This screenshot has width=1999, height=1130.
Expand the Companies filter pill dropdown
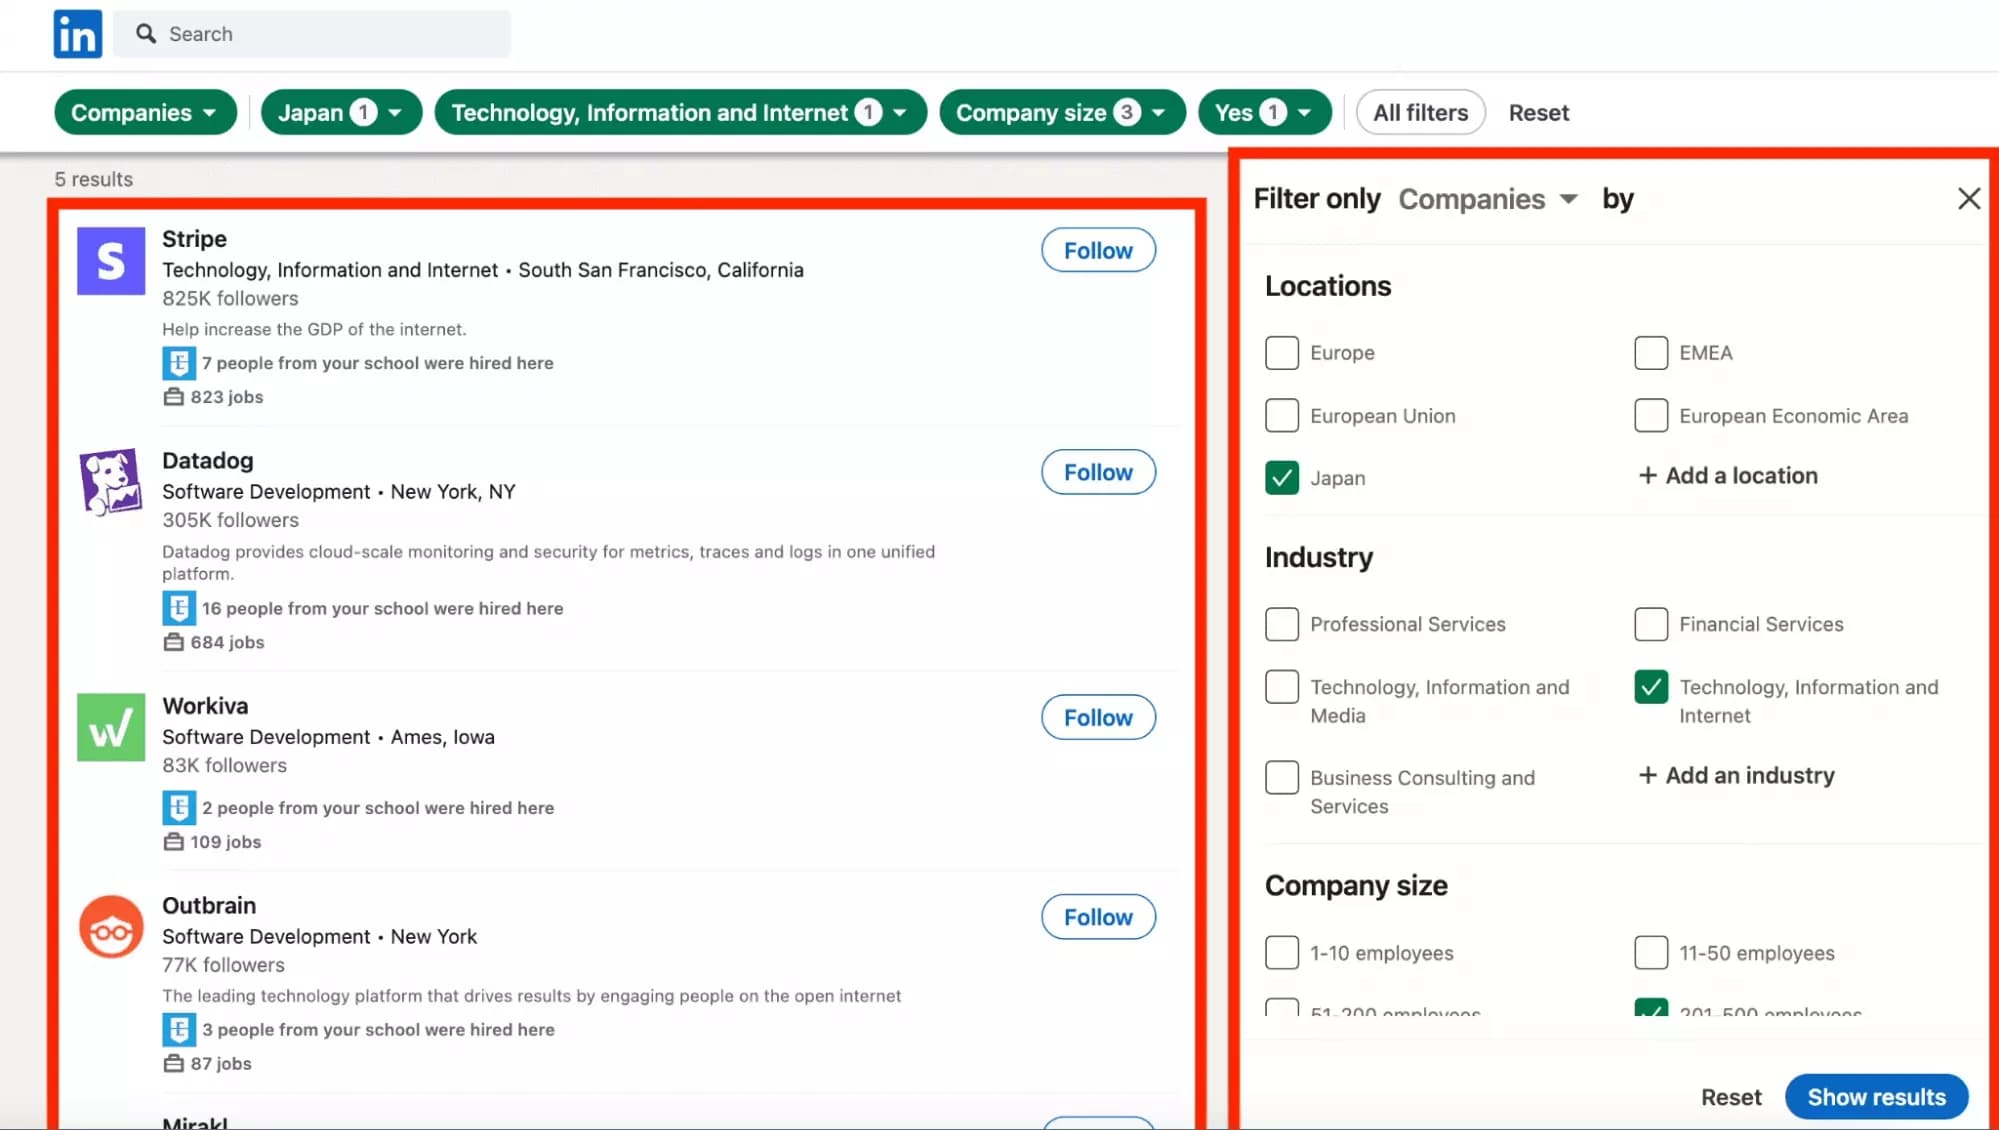click(145, 113)
